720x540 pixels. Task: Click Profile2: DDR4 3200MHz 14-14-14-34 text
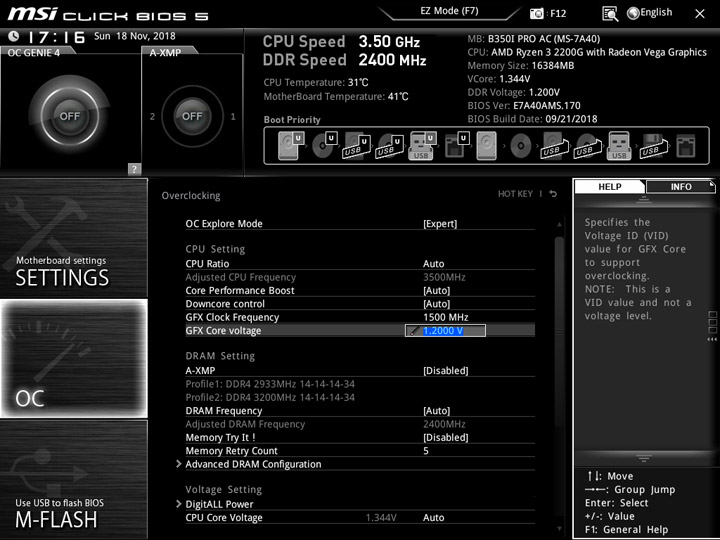(270, 397)
